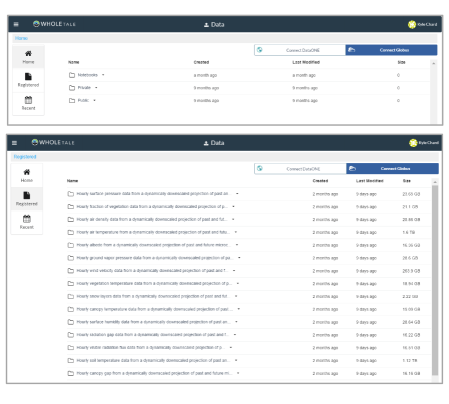Click Connect DataONE button in top panel
Viewport: 449px width, 404px height.
coord(300,50)
